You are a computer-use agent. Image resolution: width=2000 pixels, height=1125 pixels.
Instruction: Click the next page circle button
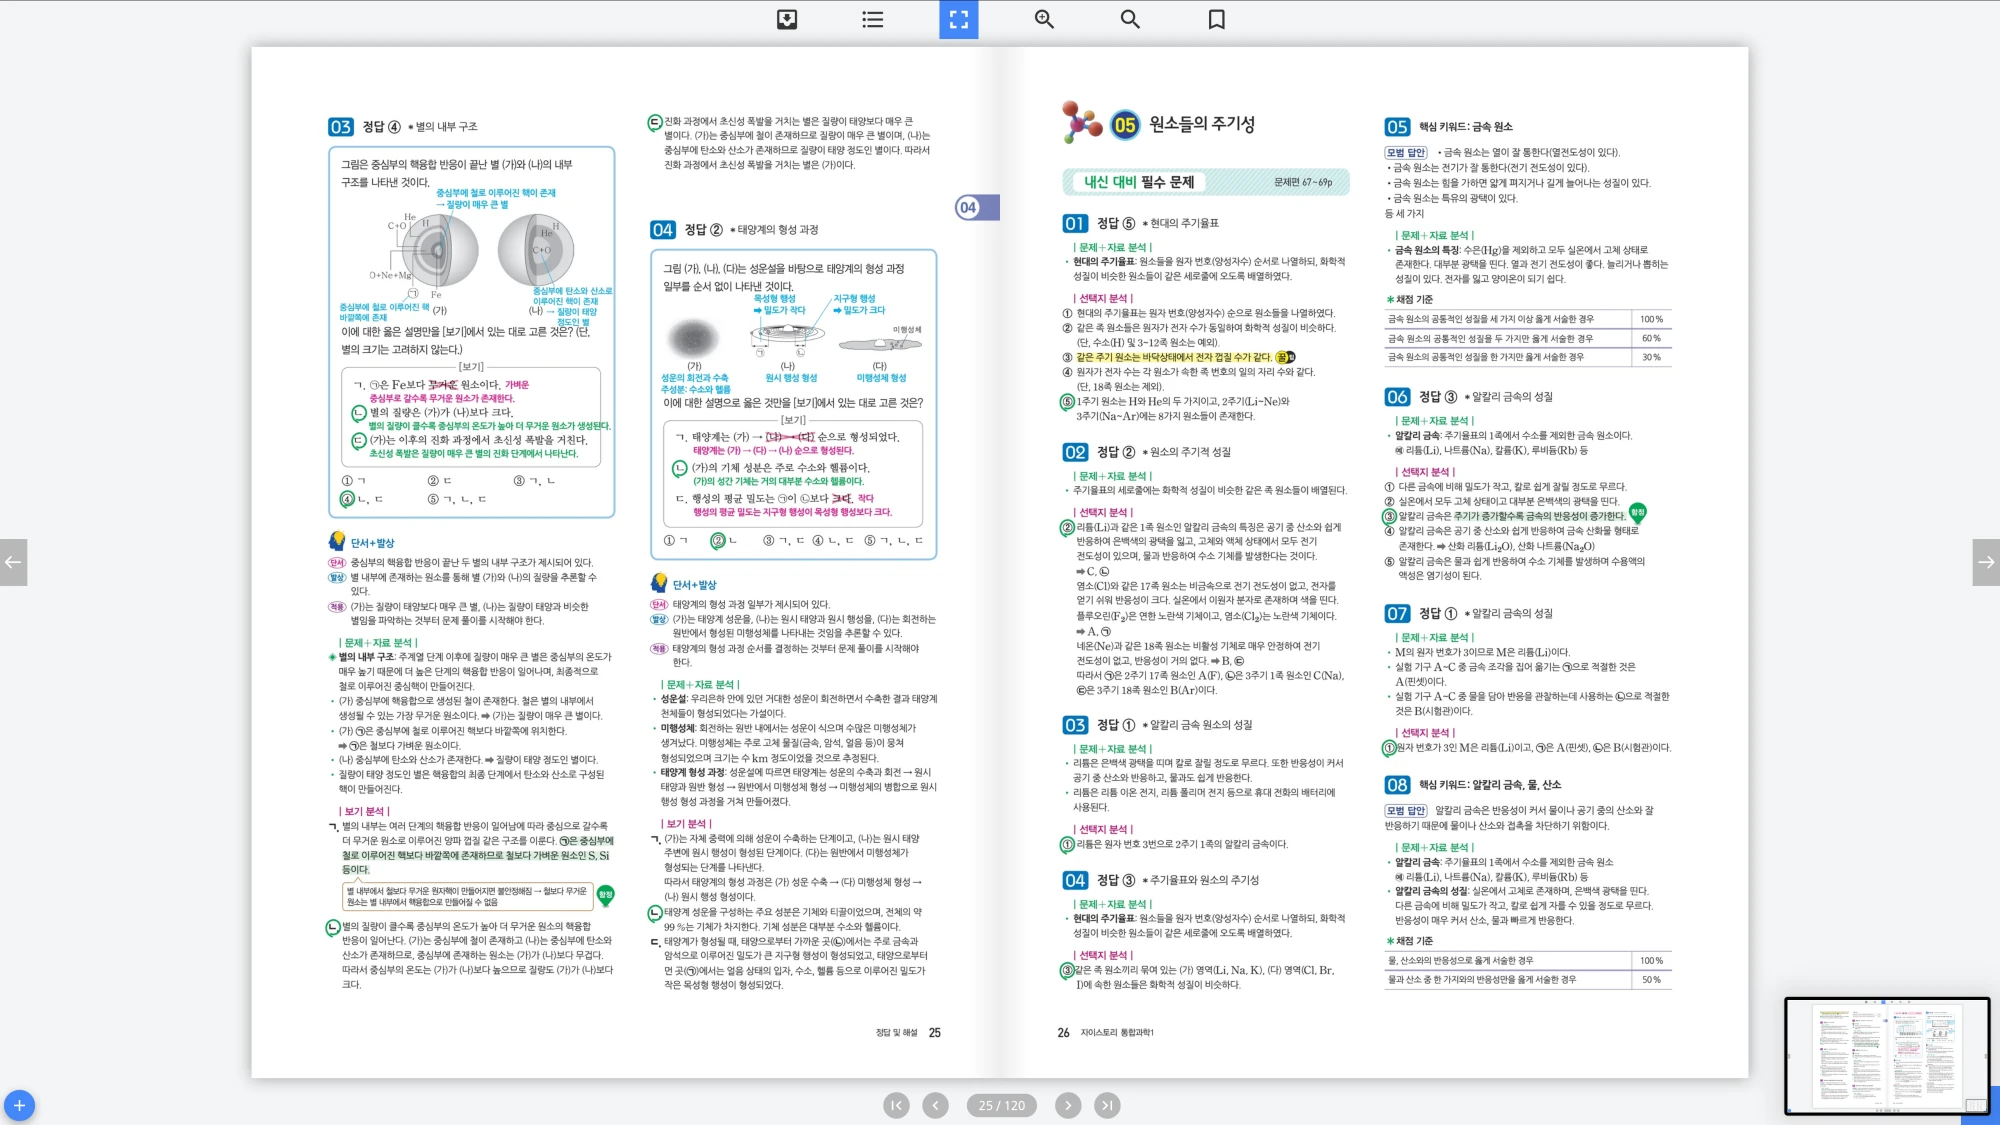tap(1068, 1105)
